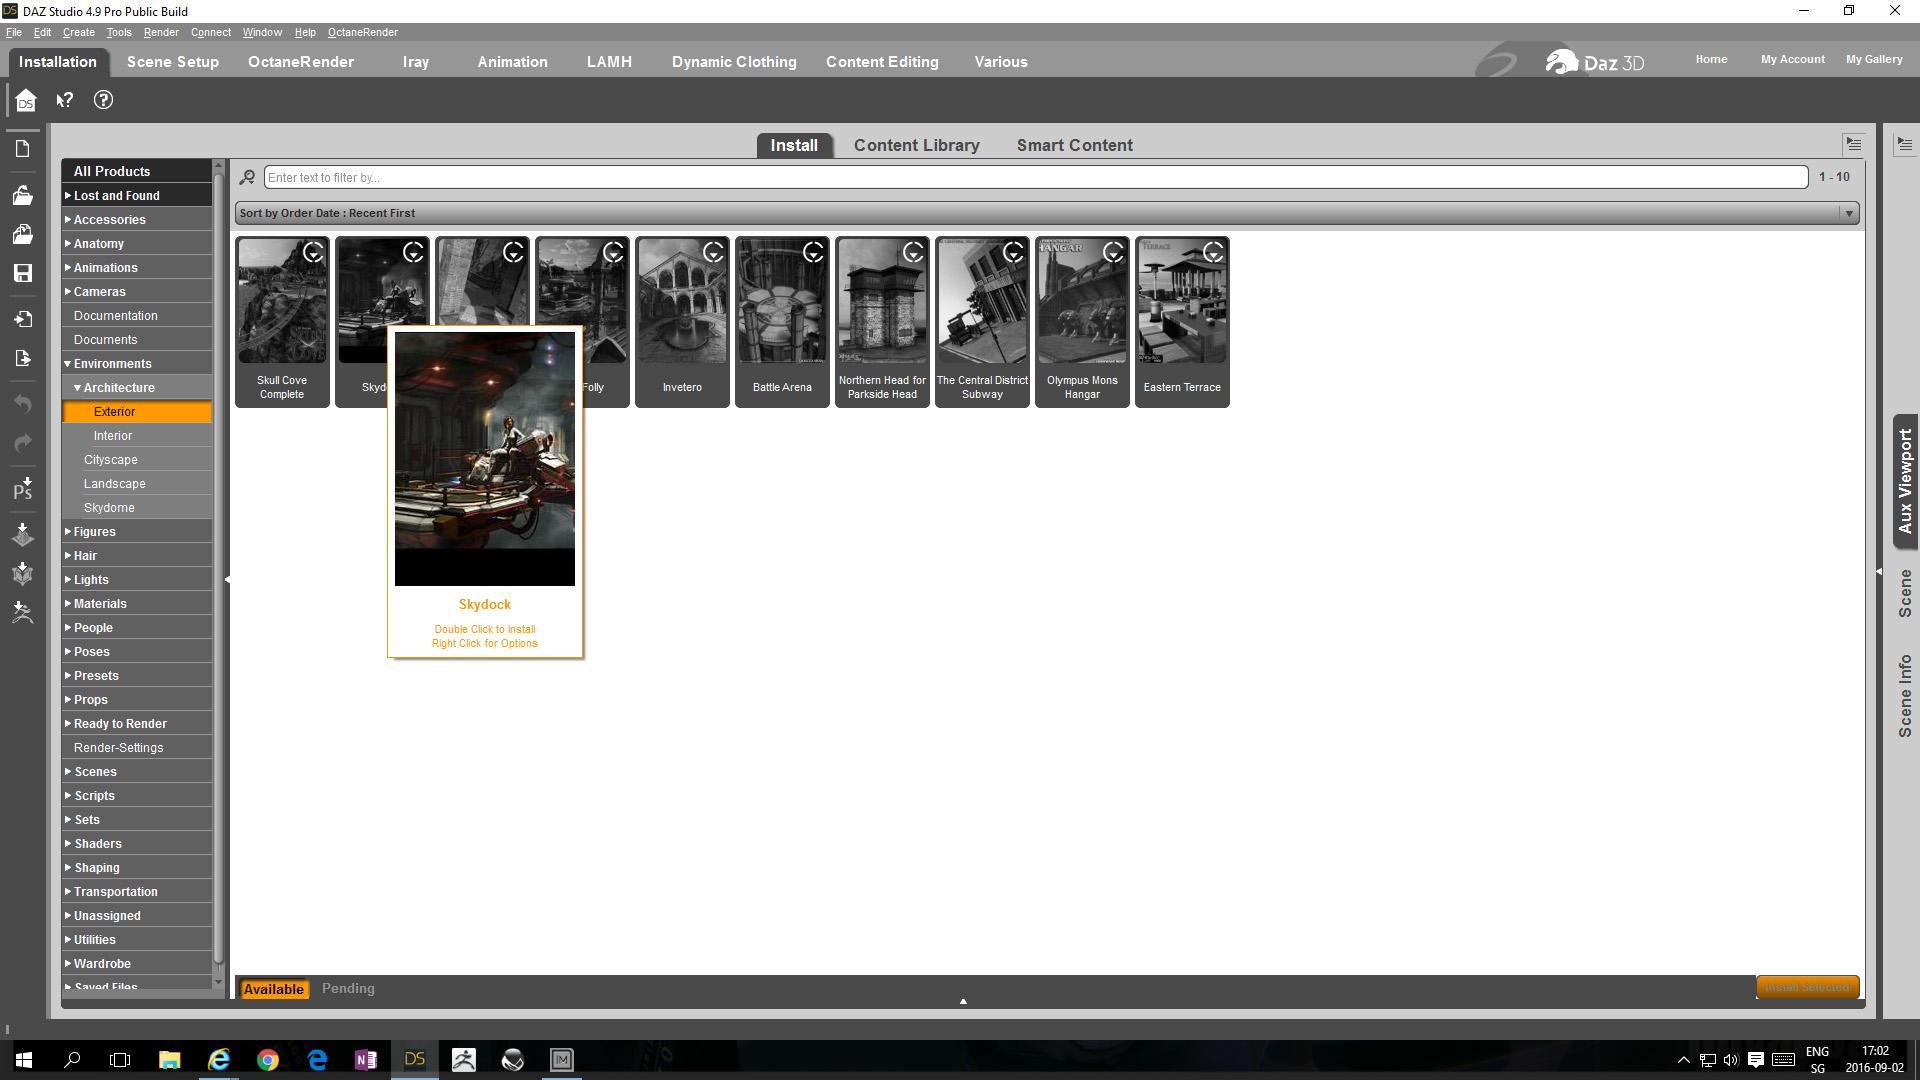Screen dimensions: 1920x1080
Task: Toggle the Available filter button
Action: (x=273, y=989)
